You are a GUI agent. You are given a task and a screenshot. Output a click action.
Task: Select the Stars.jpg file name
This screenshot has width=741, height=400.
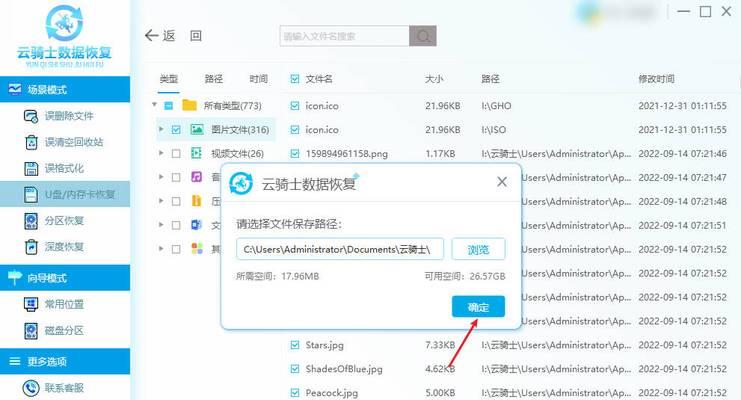click(x=325, y=345)
